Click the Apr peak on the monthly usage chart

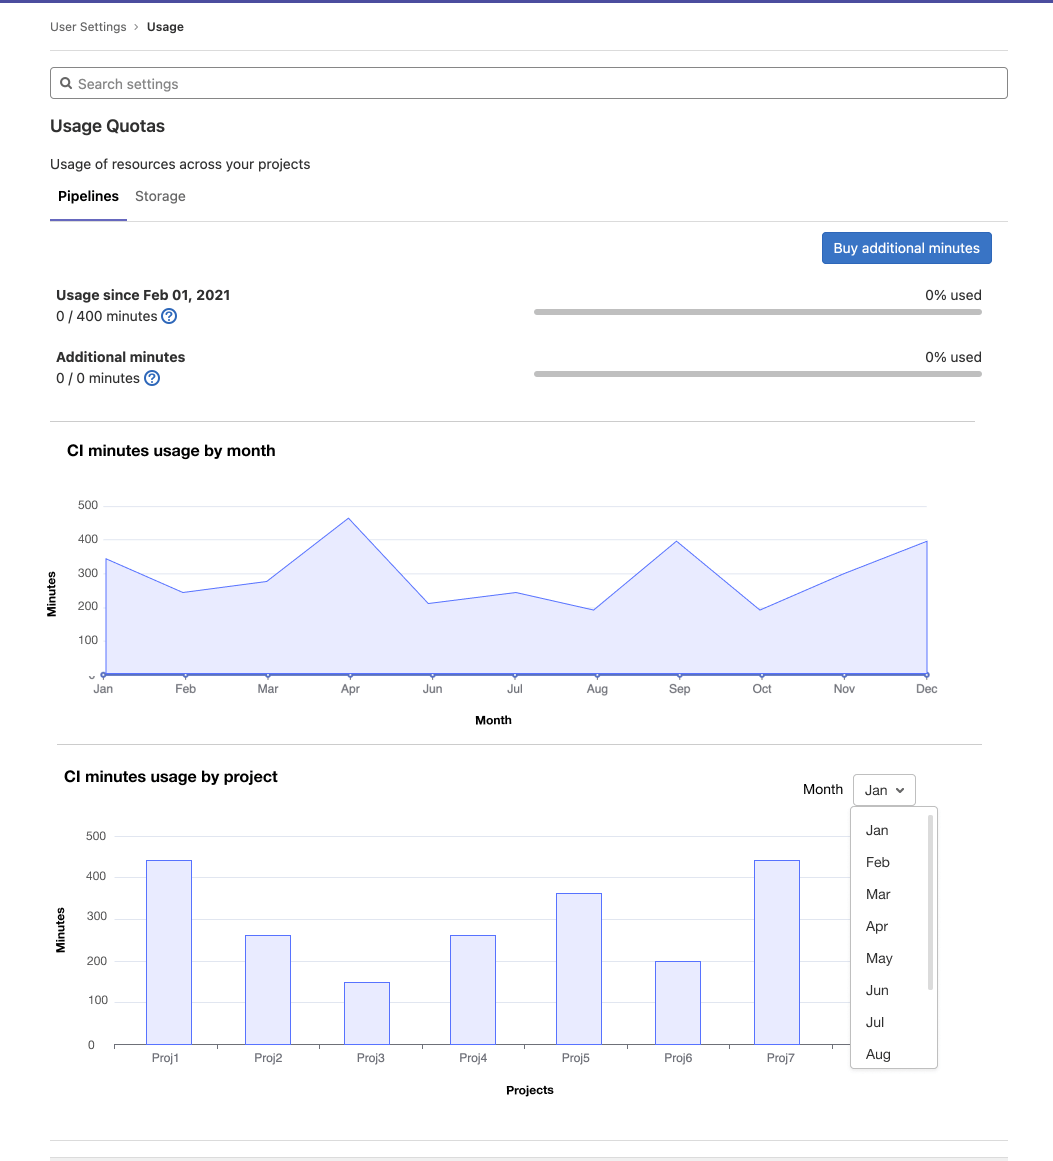350,518
